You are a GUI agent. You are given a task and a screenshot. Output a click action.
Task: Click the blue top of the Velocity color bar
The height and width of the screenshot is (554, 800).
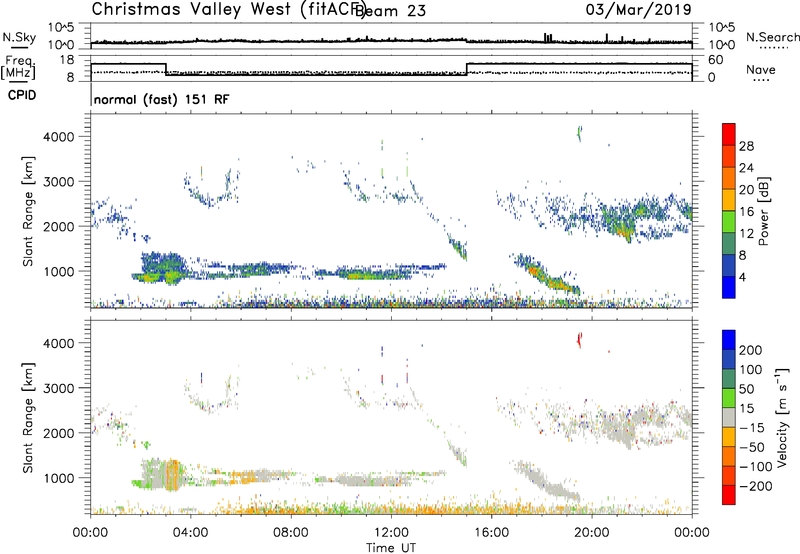click(729, 339)
